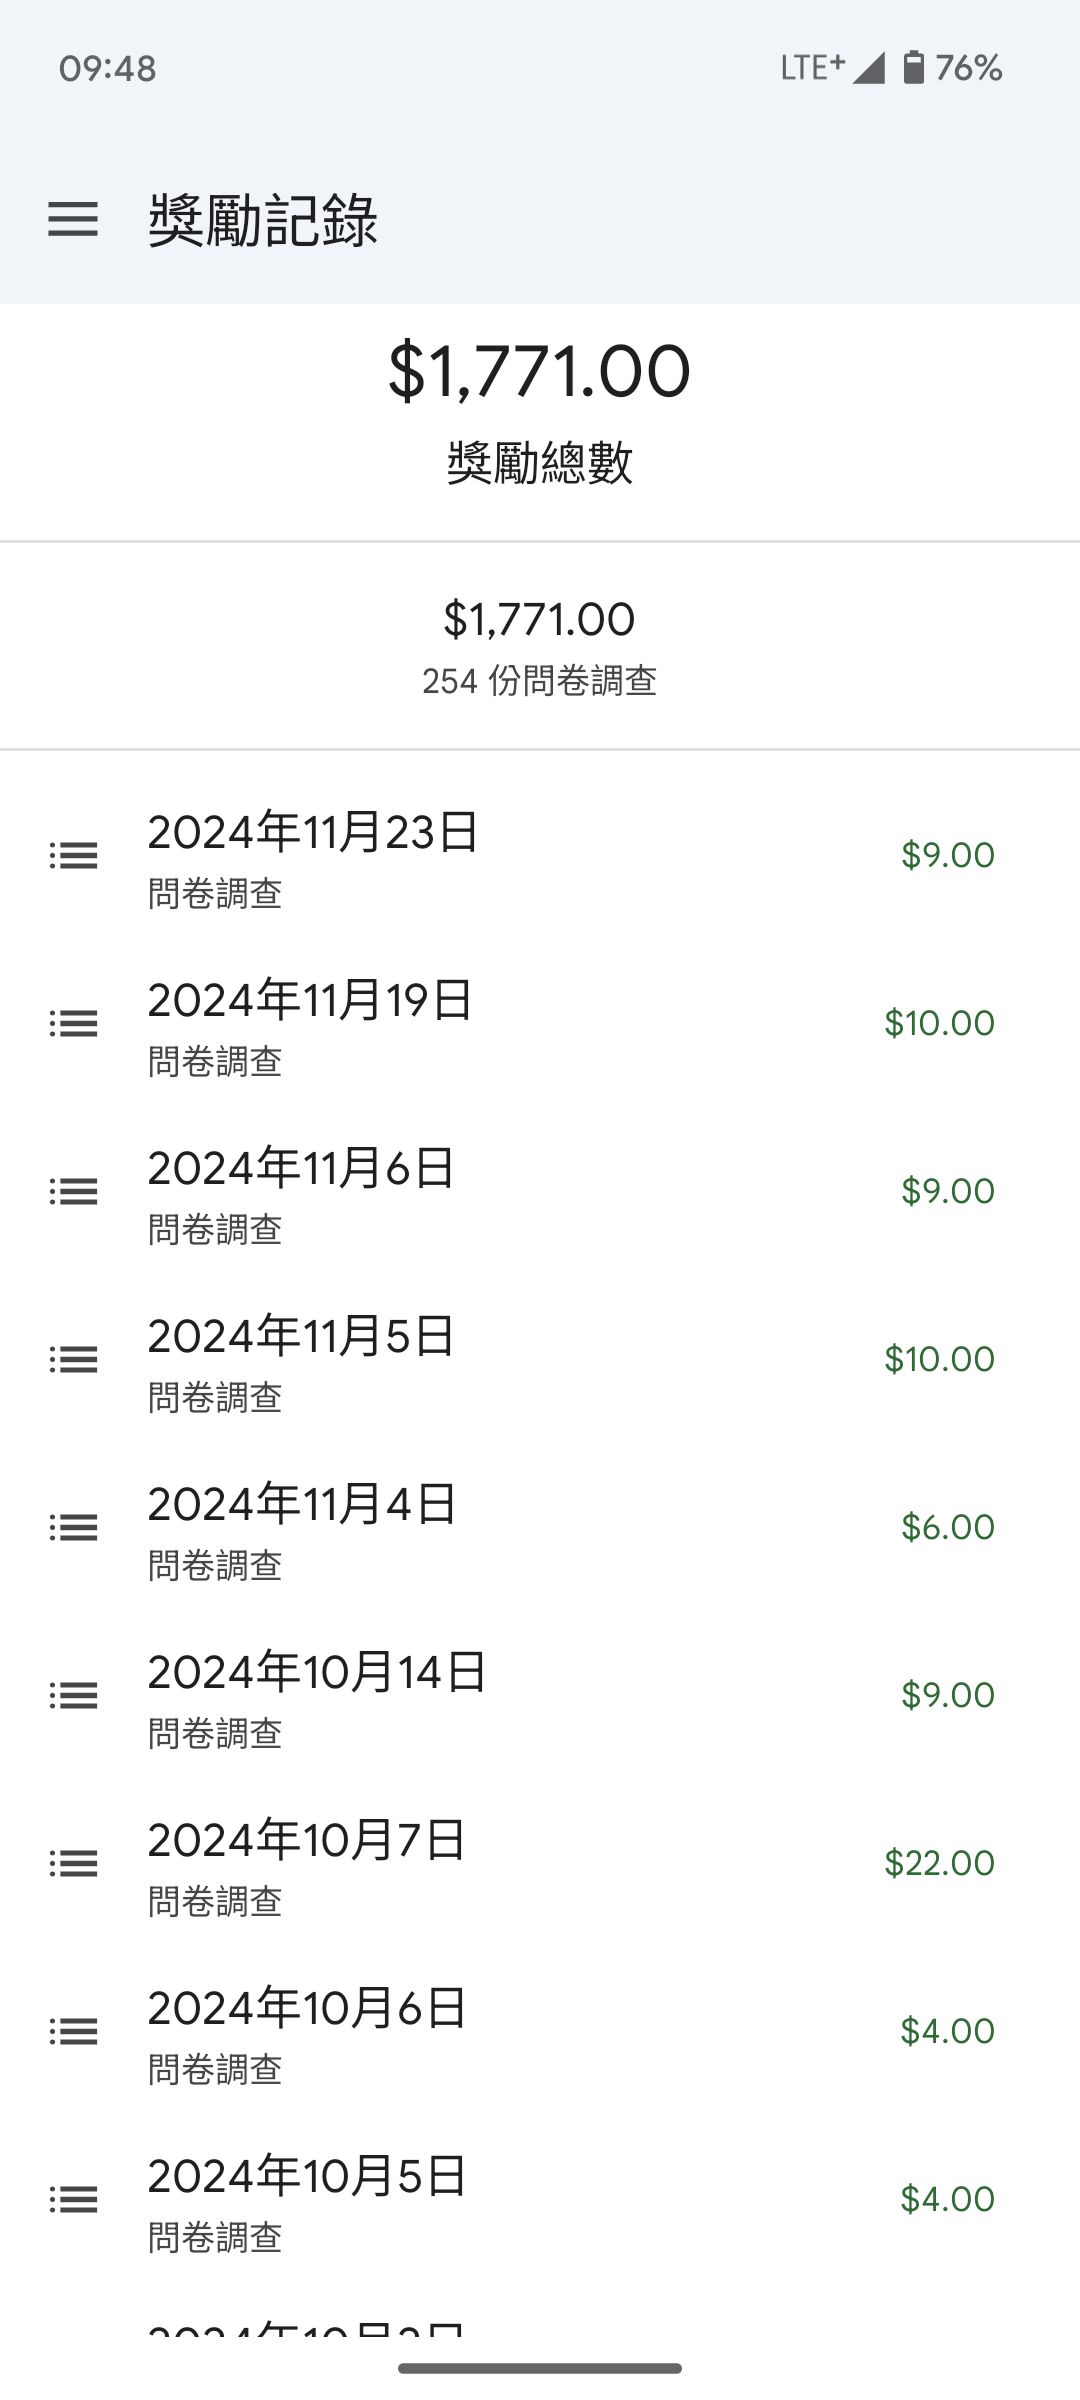Tap list icon for 2024年10月6日 entry
1080x2400 pixels.
[x=73, y=2032]
